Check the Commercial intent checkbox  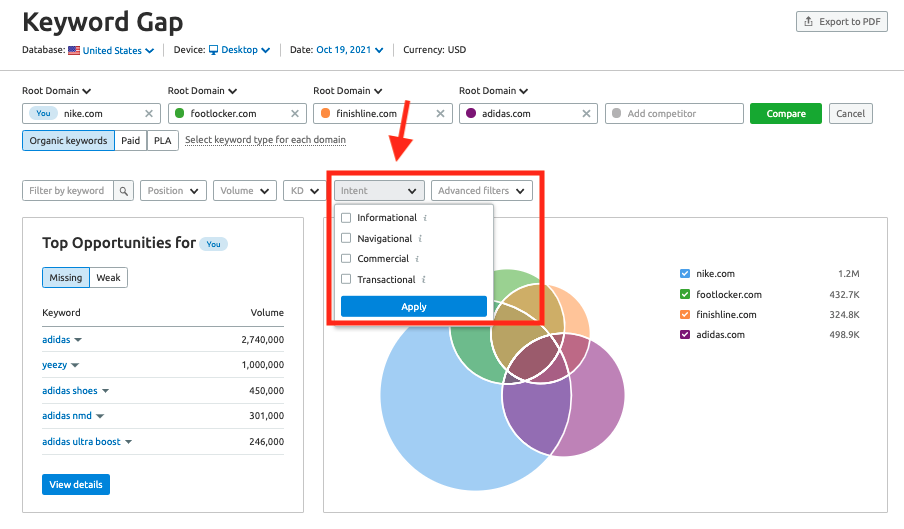(x=346, y=258)
